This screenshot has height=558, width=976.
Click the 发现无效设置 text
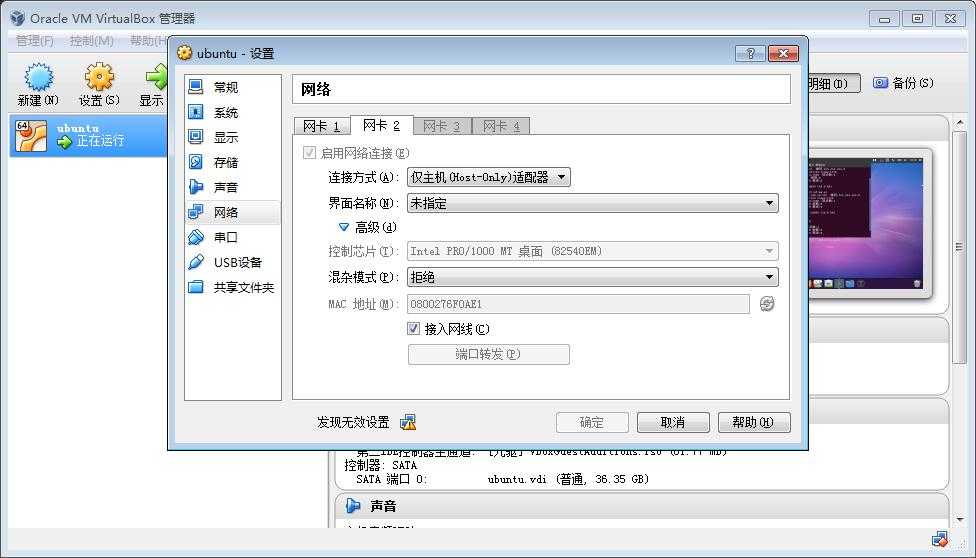pyautogui.click(x=353, y=422)
